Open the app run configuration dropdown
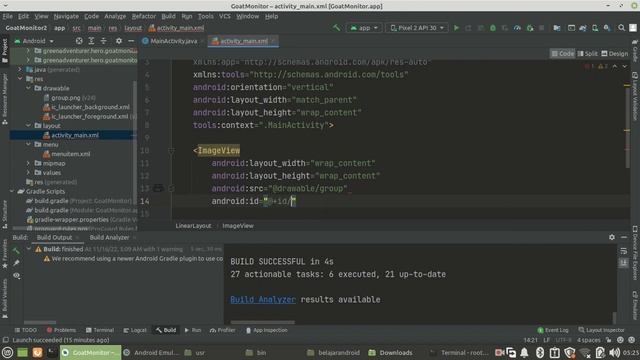The image size is (640, 360). pyautogui.click(x=364, y=28)
